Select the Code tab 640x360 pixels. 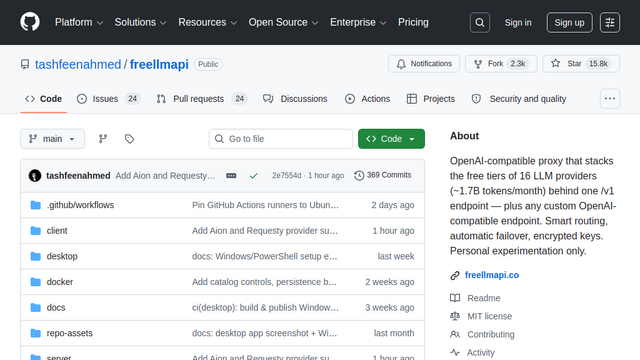click(x=44, y=99)
